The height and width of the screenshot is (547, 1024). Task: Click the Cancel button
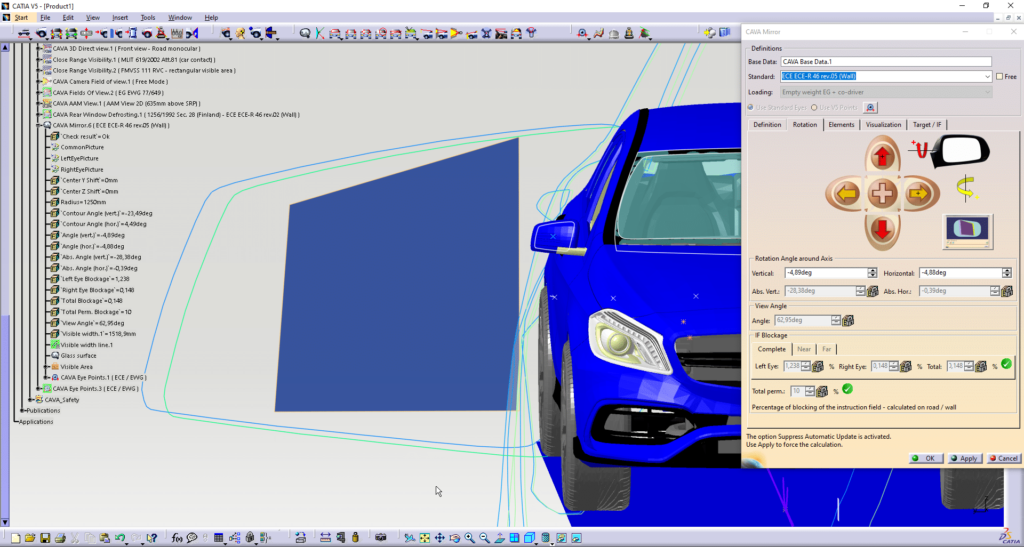click(x=1003, y=458)
